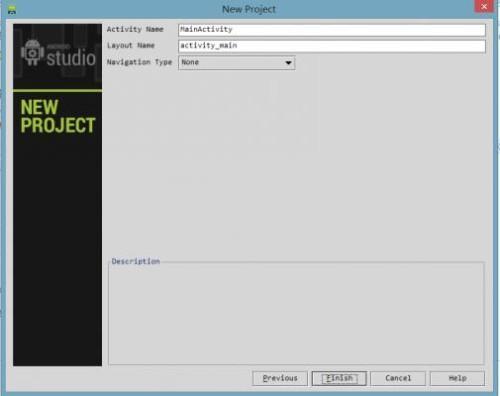Image resolution: width=500 pixels, height=396 pixels.
Task: Focus the Activity Name text field
Action: [332, 30]
